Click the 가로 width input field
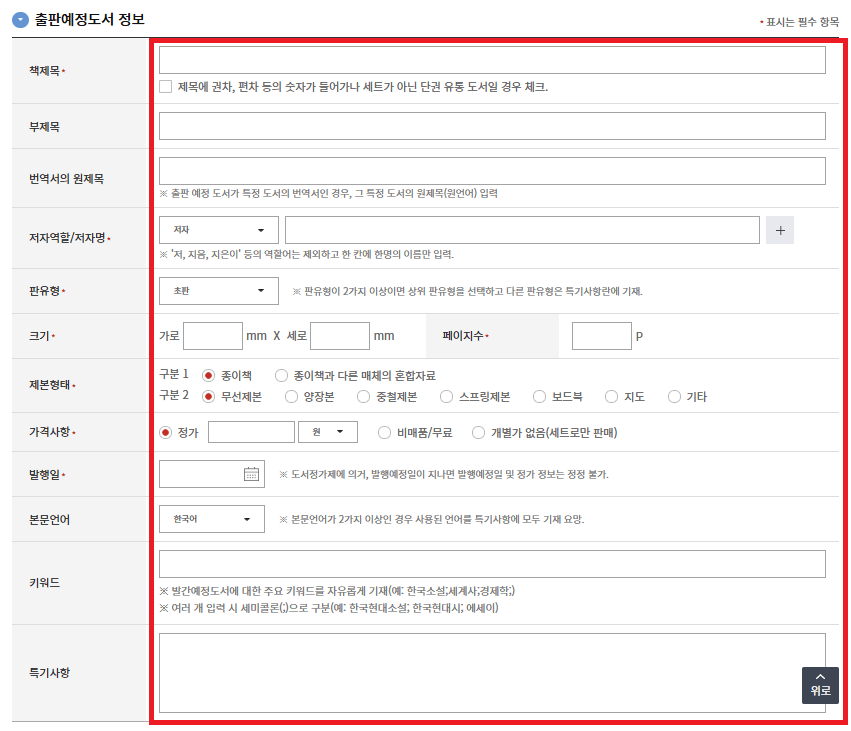851x731 pixels. coord(213,336)
